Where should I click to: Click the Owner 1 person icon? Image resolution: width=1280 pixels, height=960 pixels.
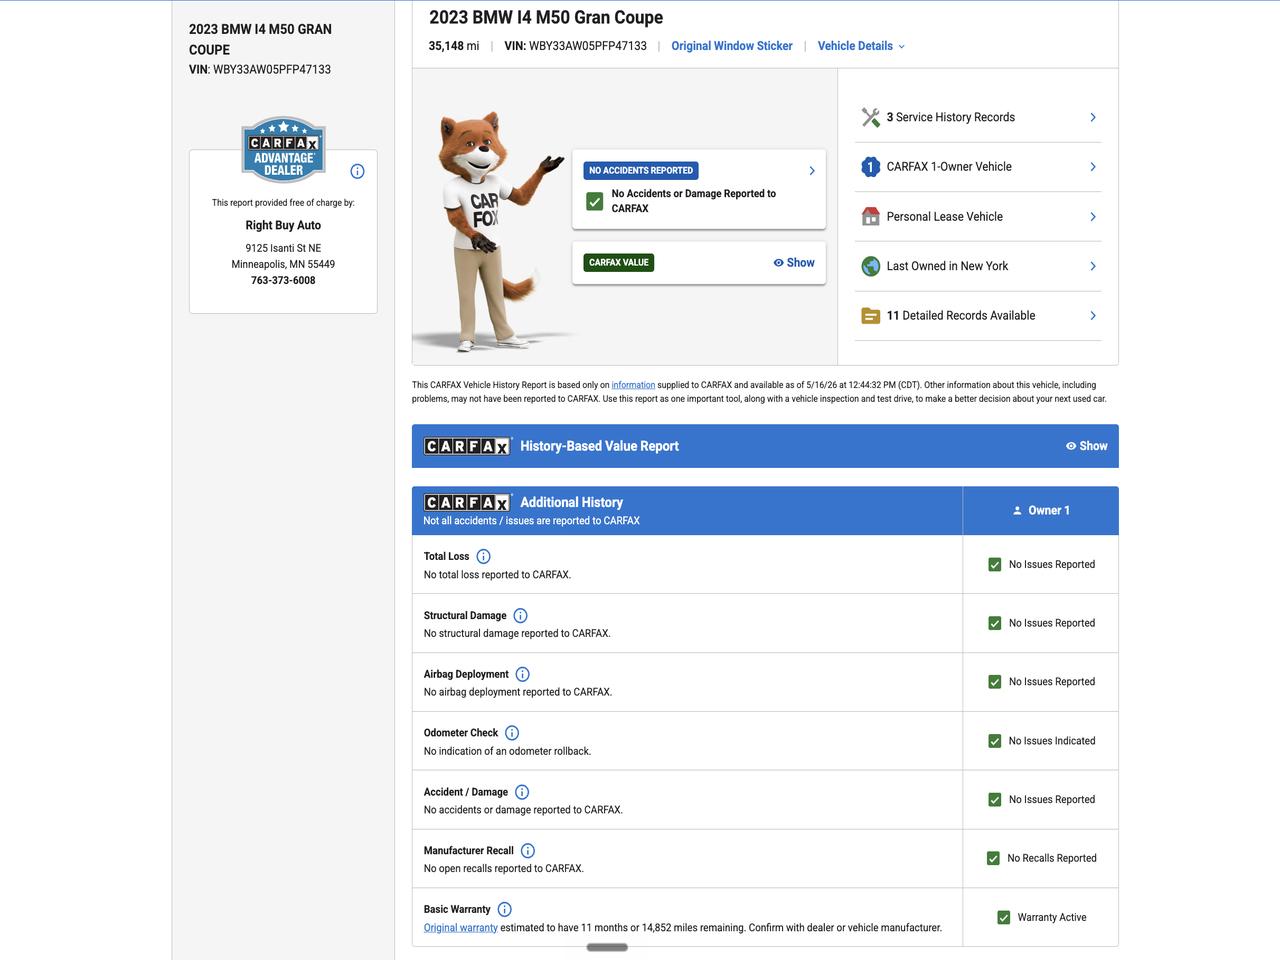tap(1017, 511)
